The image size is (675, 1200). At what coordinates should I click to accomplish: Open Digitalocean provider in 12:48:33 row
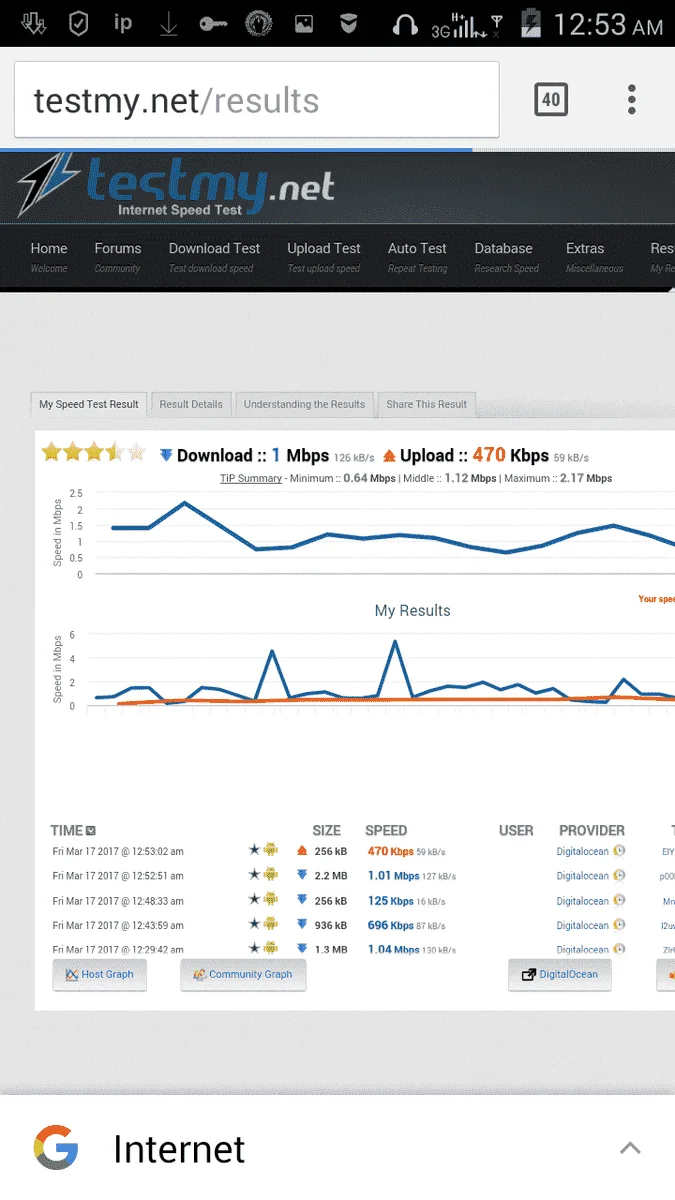(x=582, y=901)
